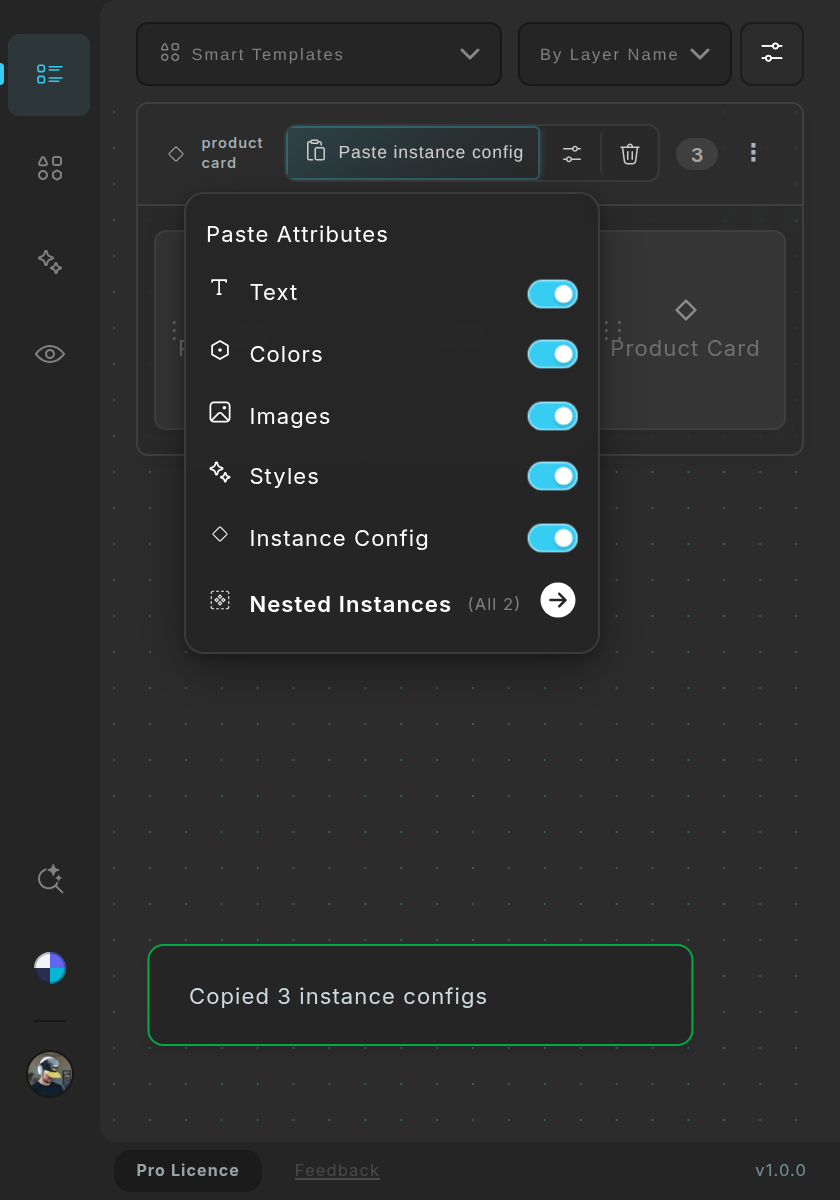This screenshot has width=840, height=1200.
Task: Open the Smart Templates dropdown
Action: click(x=319, y=54)
